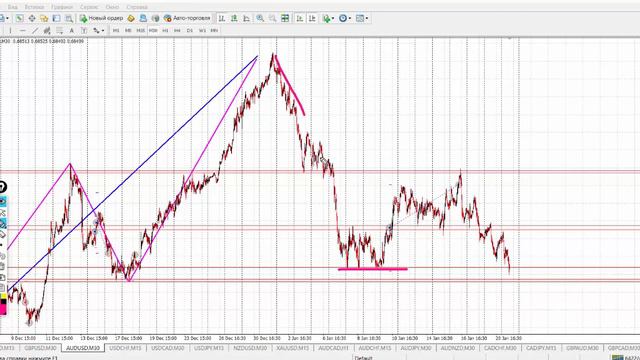Select the horizontal line drawing tool
This screenshot has width=640, height=360.
(x=22, y=30)
